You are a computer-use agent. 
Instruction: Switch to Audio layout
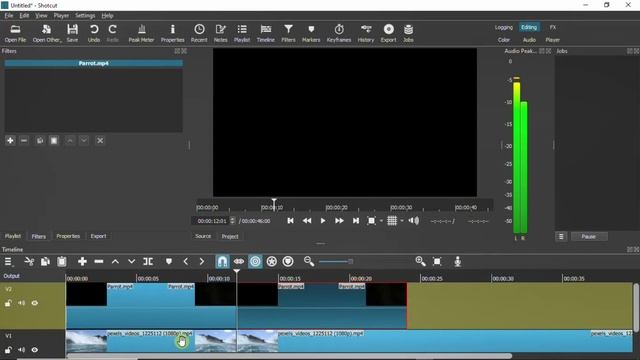(529, 40)
